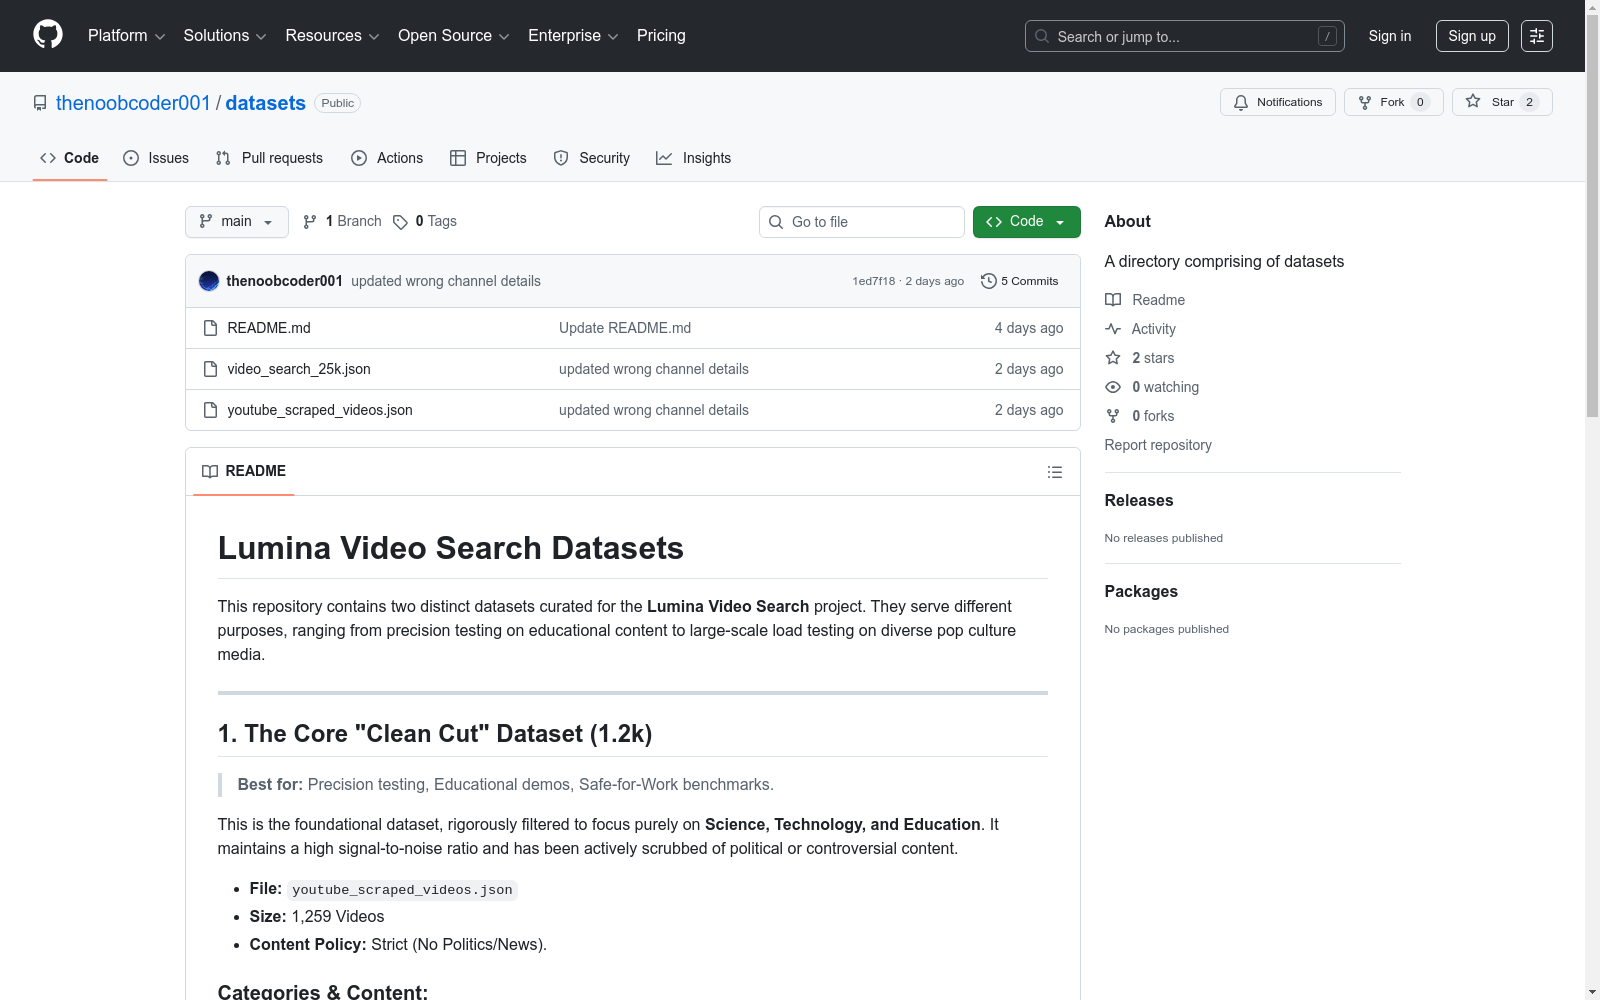The width and height of the screenshot is (1600, 1000).
Task: Expand the Open Source menu
Action: (454, 36)
